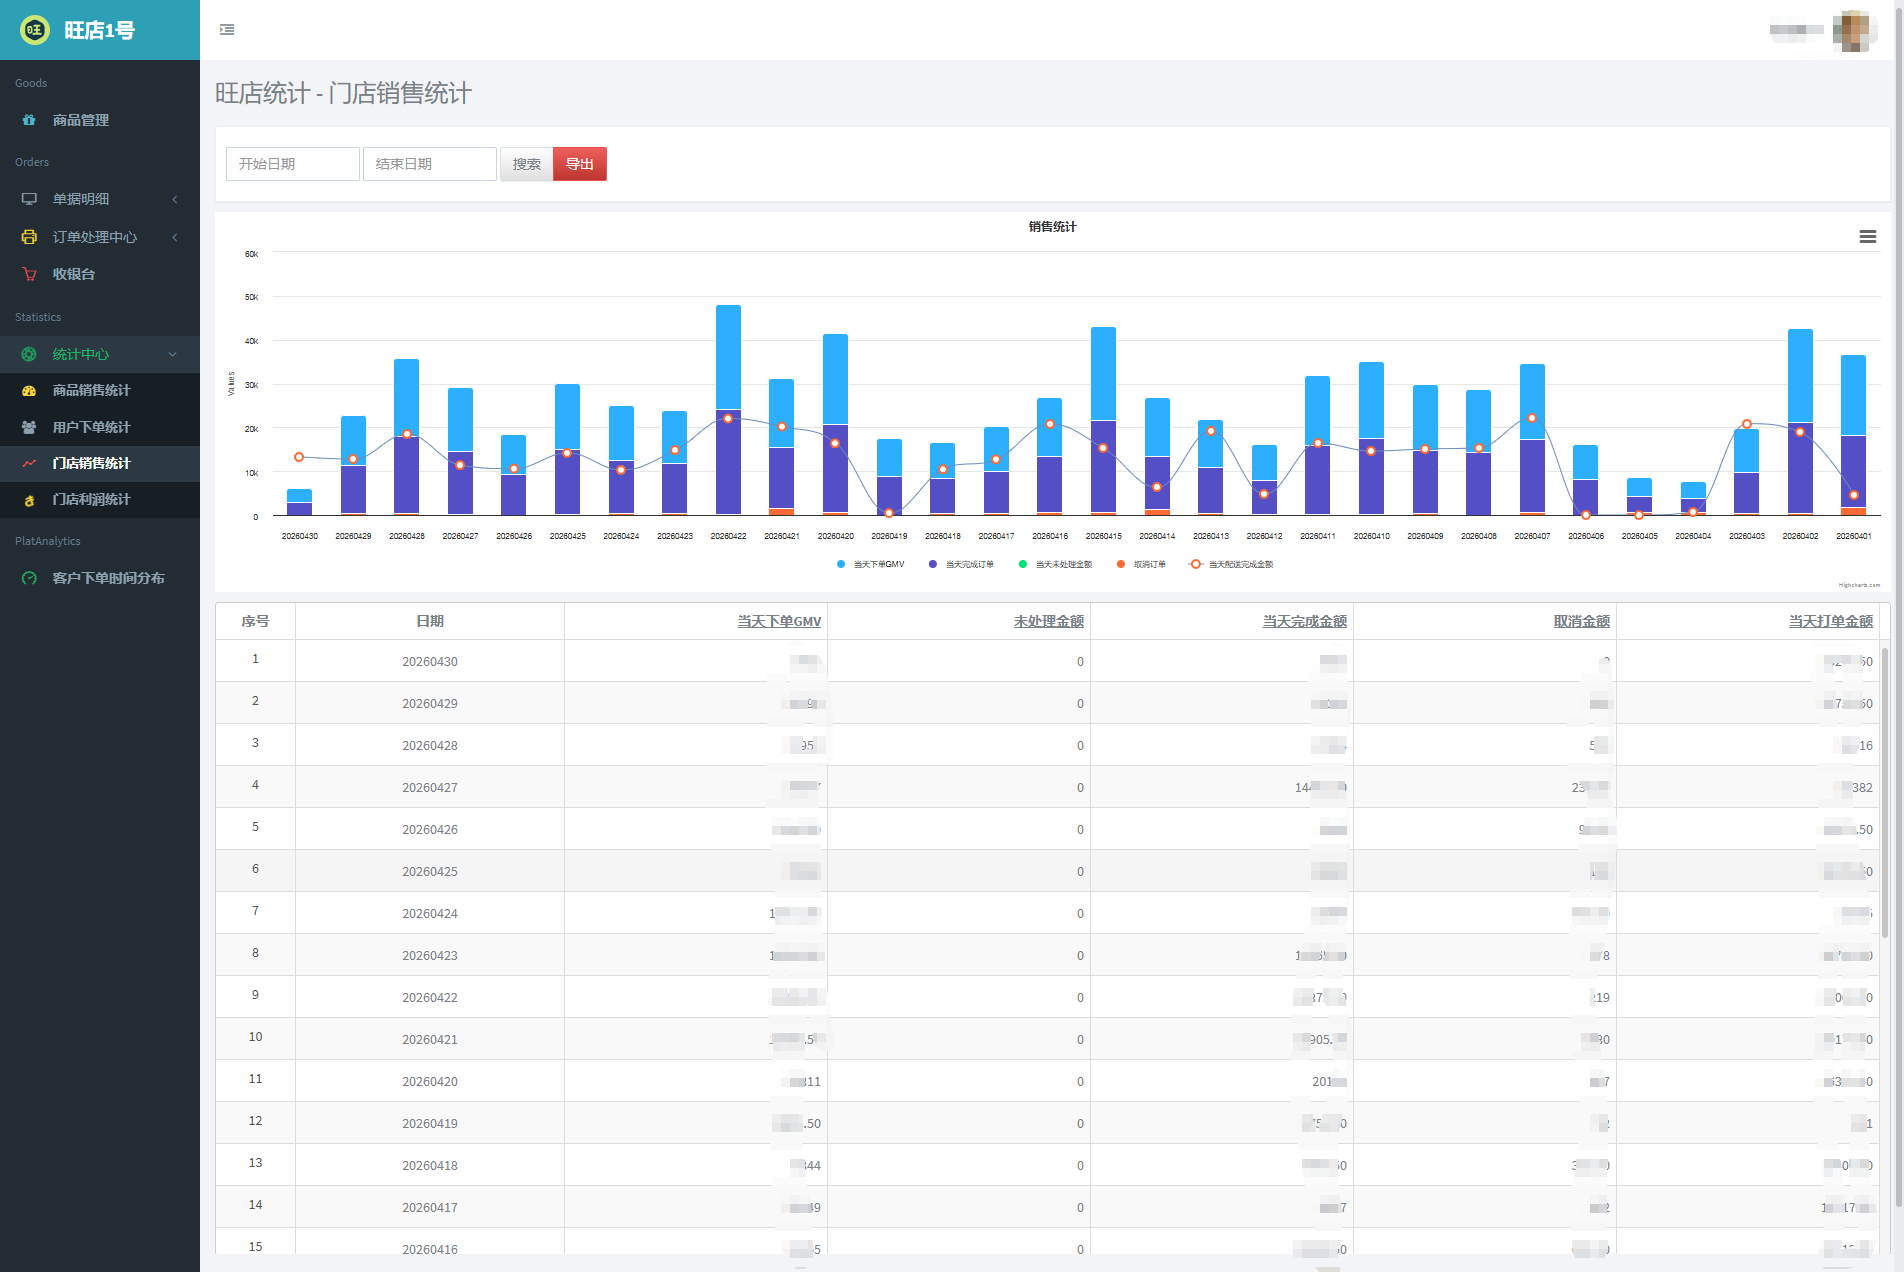Click the 旺店1号 logo icon
This screenshot has height=1272, width=1904.
click(35, 30)
